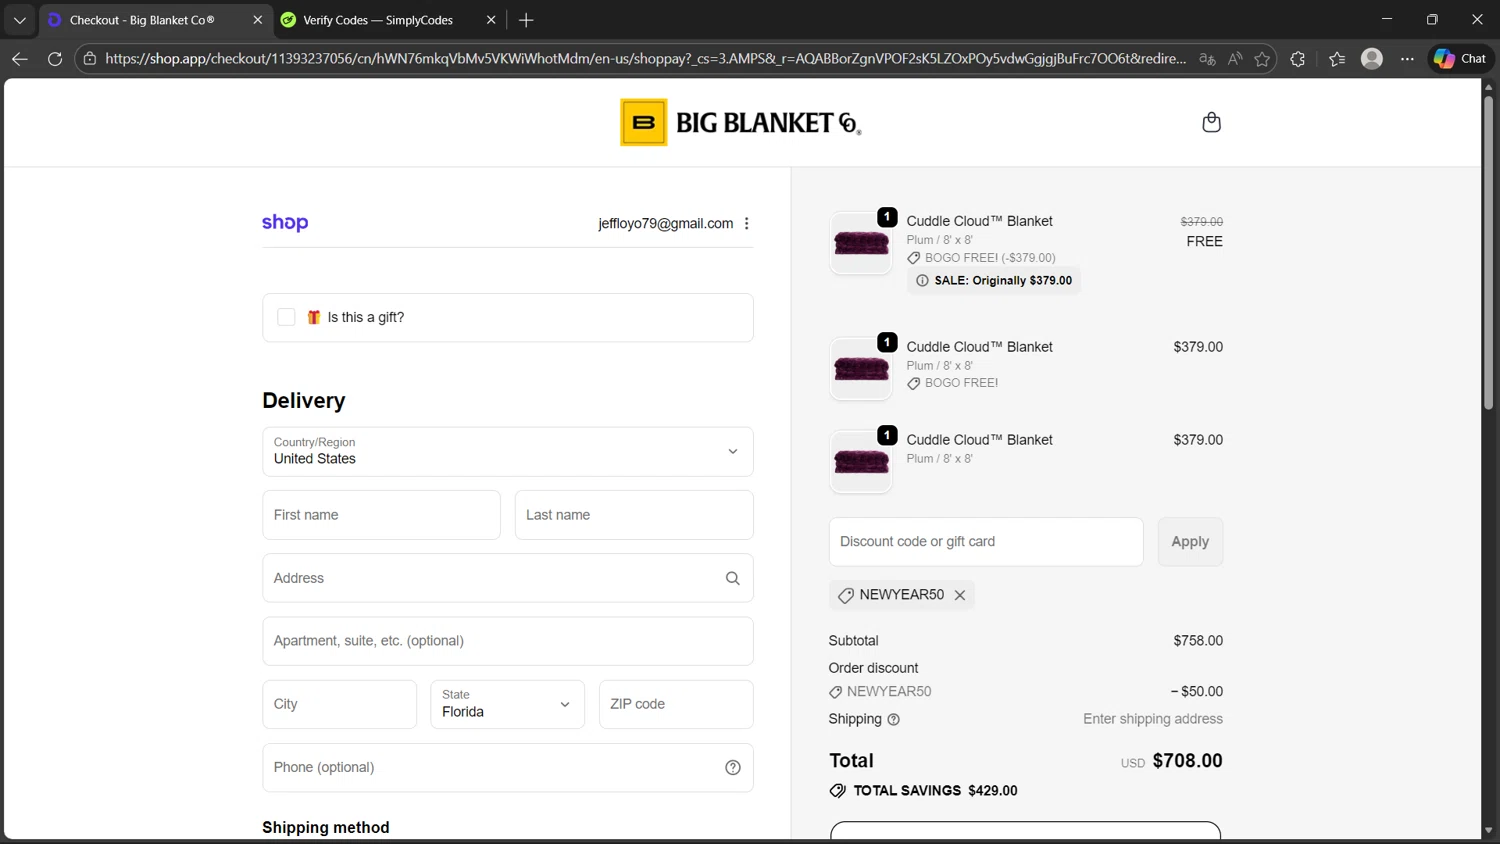Click the Total $708.00 amount
Viewport: 1500px width, 844px height.
(1187, 761)
